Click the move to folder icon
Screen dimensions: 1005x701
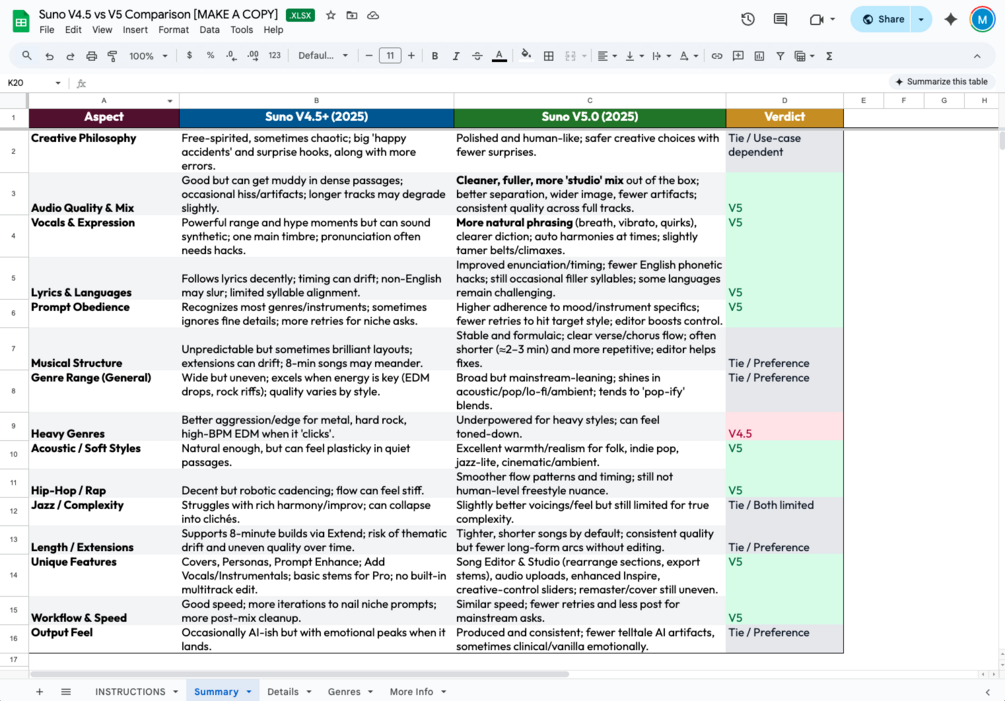tap(352, 15)
